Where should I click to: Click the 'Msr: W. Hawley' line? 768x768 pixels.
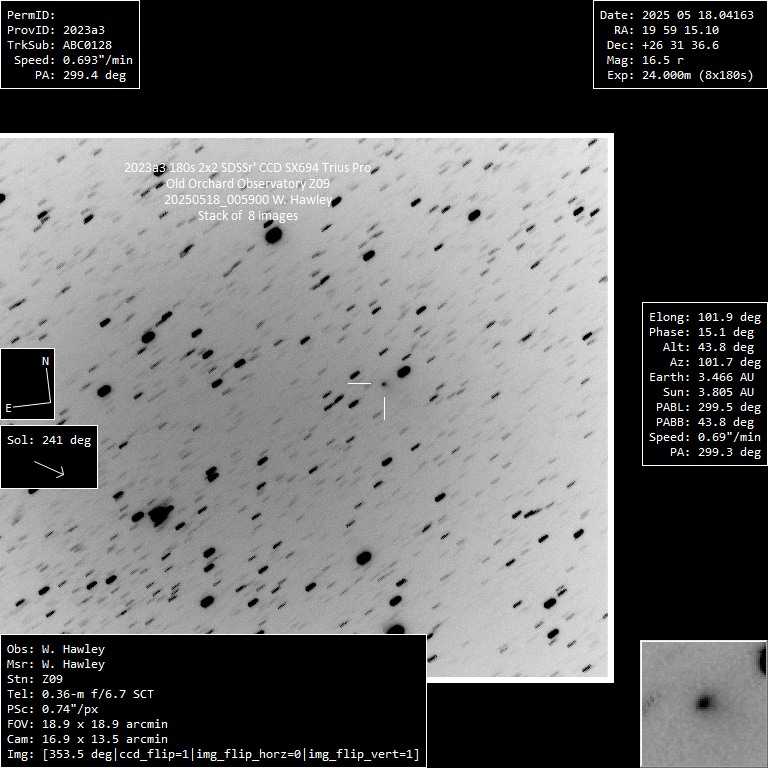[56, 665]
